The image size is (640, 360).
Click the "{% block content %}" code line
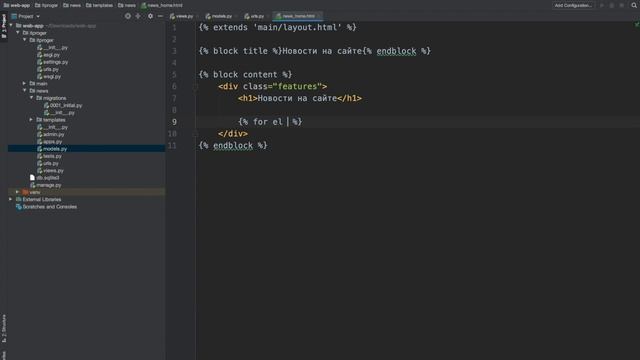(245, 75)
